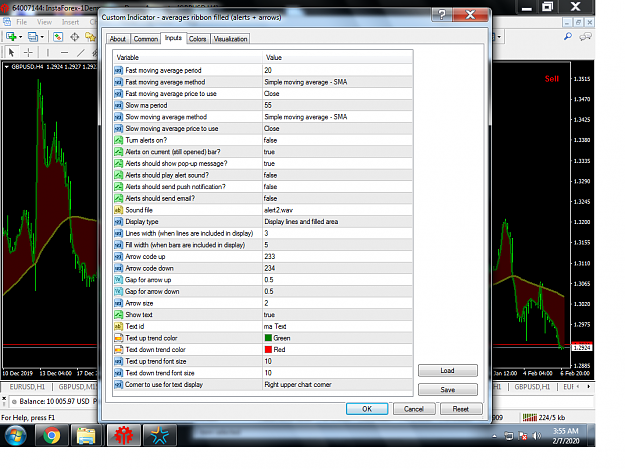Select the EURUSD,H1 chart tab

[27, 387]
